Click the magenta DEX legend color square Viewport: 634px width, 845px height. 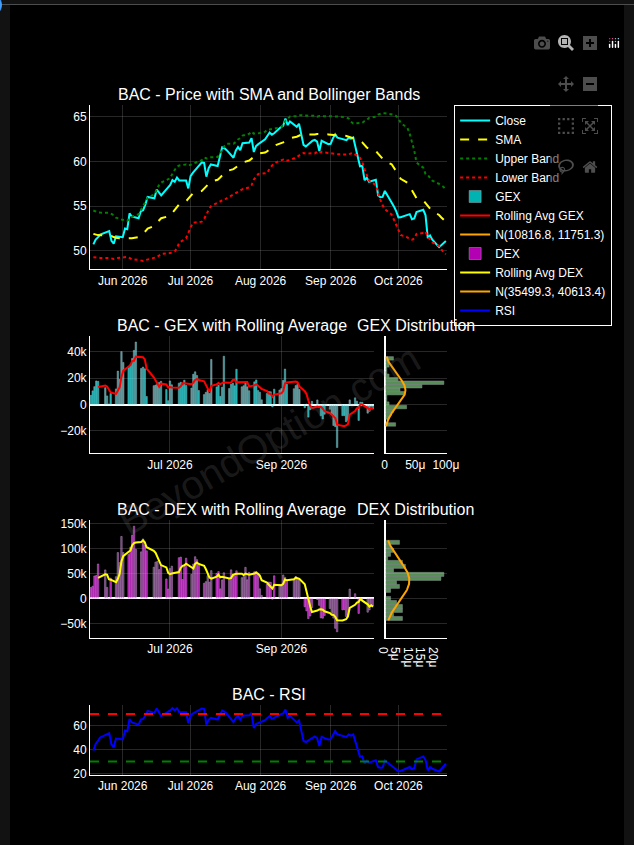pyautogui.click(x=476, y=253)
